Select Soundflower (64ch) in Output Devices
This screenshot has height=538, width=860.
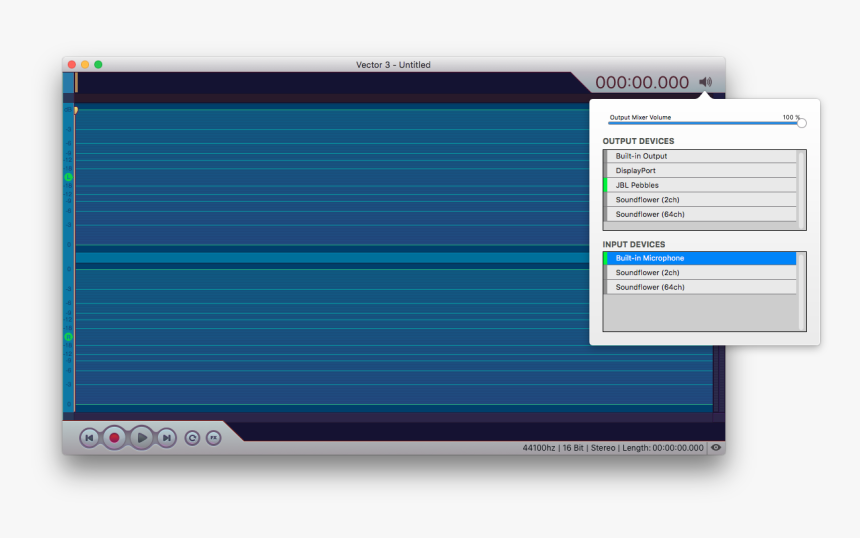(x=700, y=214)
